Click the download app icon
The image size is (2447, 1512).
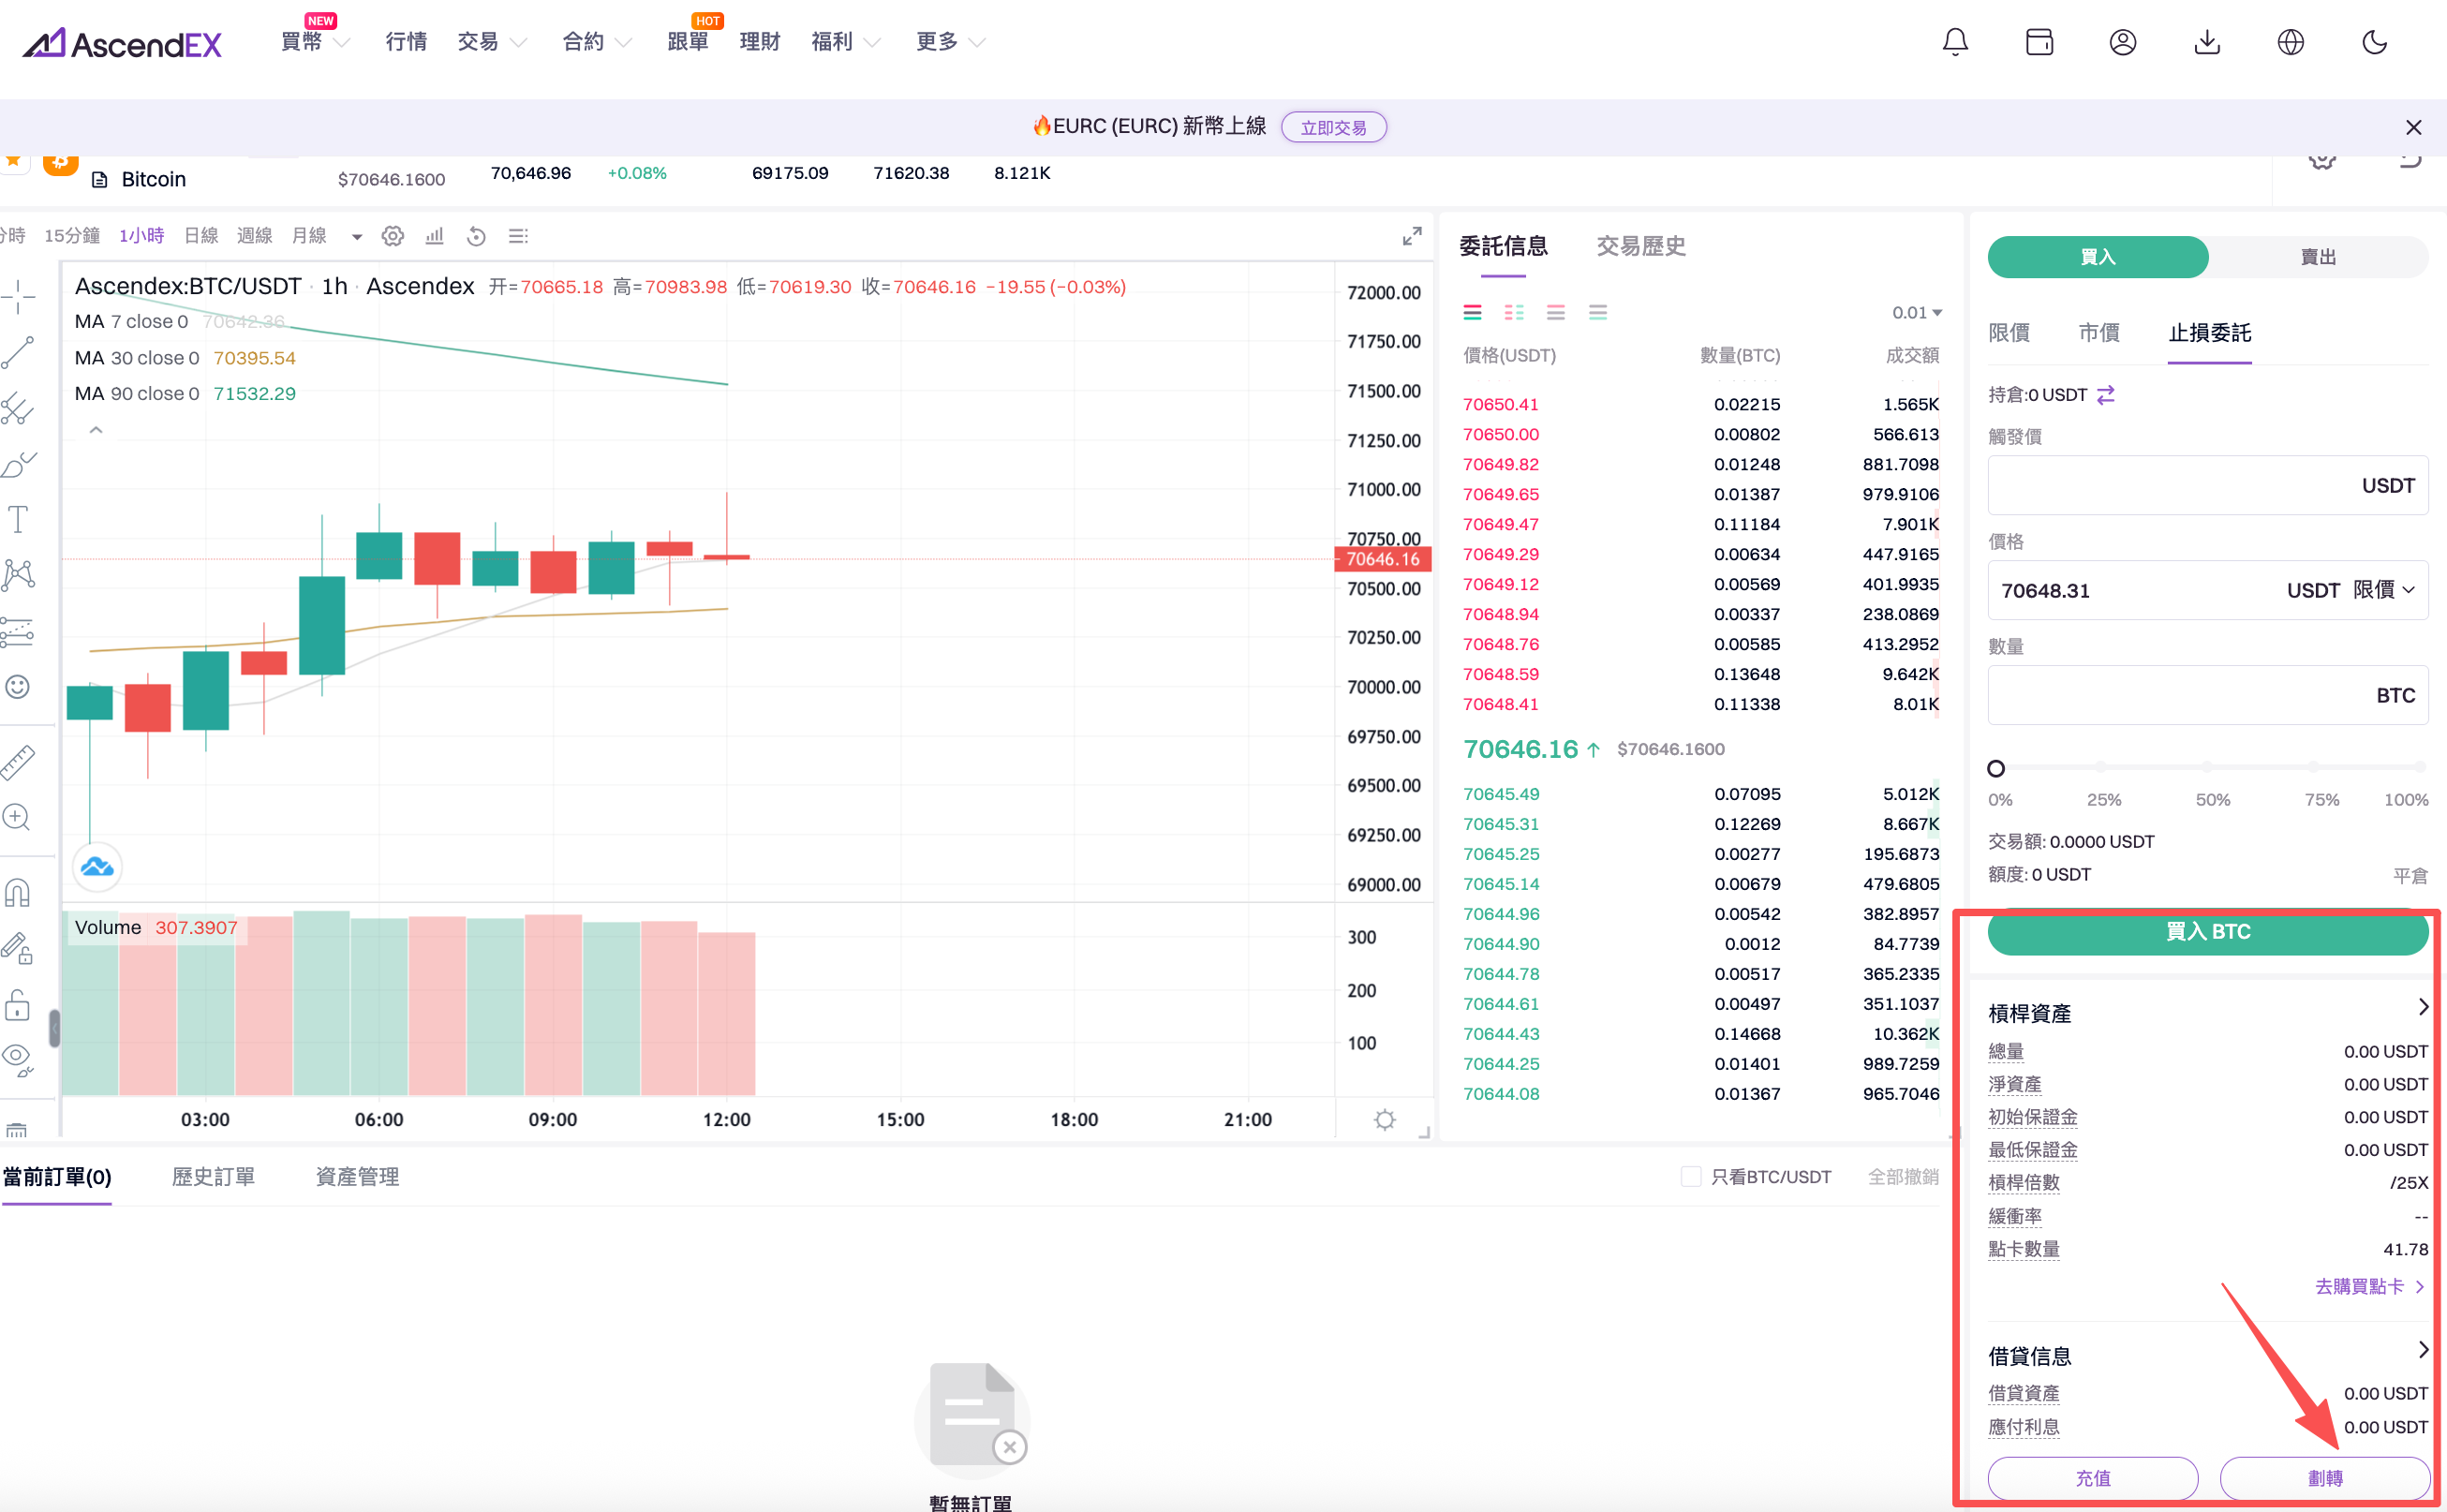click(2207, 42)
